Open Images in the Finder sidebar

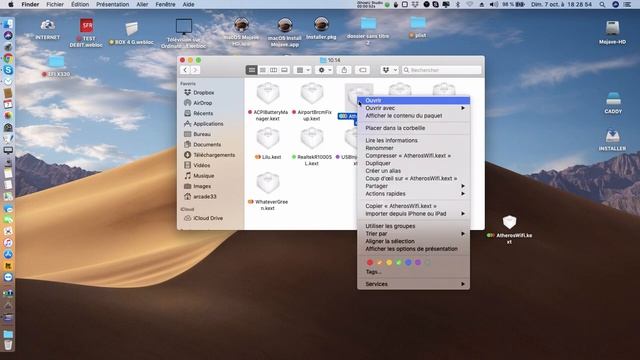click(x=202, y=186)
